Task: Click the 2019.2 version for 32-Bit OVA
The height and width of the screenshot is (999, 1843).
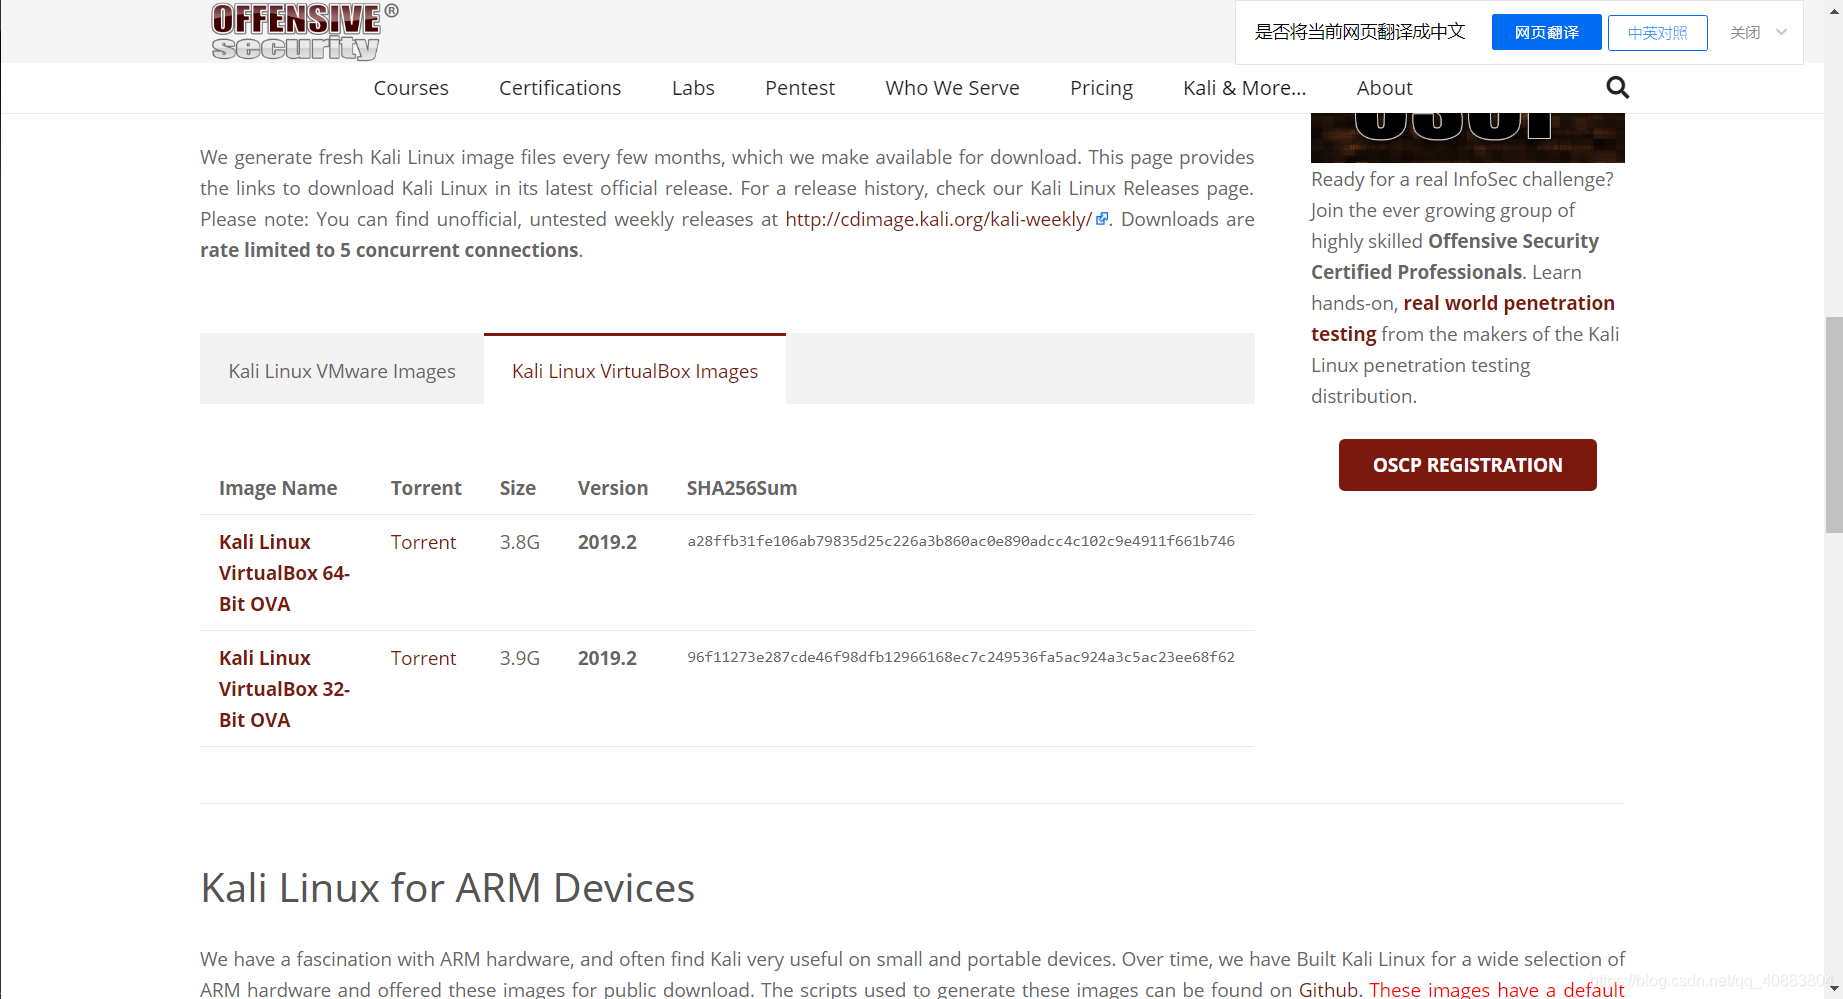Action: [x=607, y=658]
